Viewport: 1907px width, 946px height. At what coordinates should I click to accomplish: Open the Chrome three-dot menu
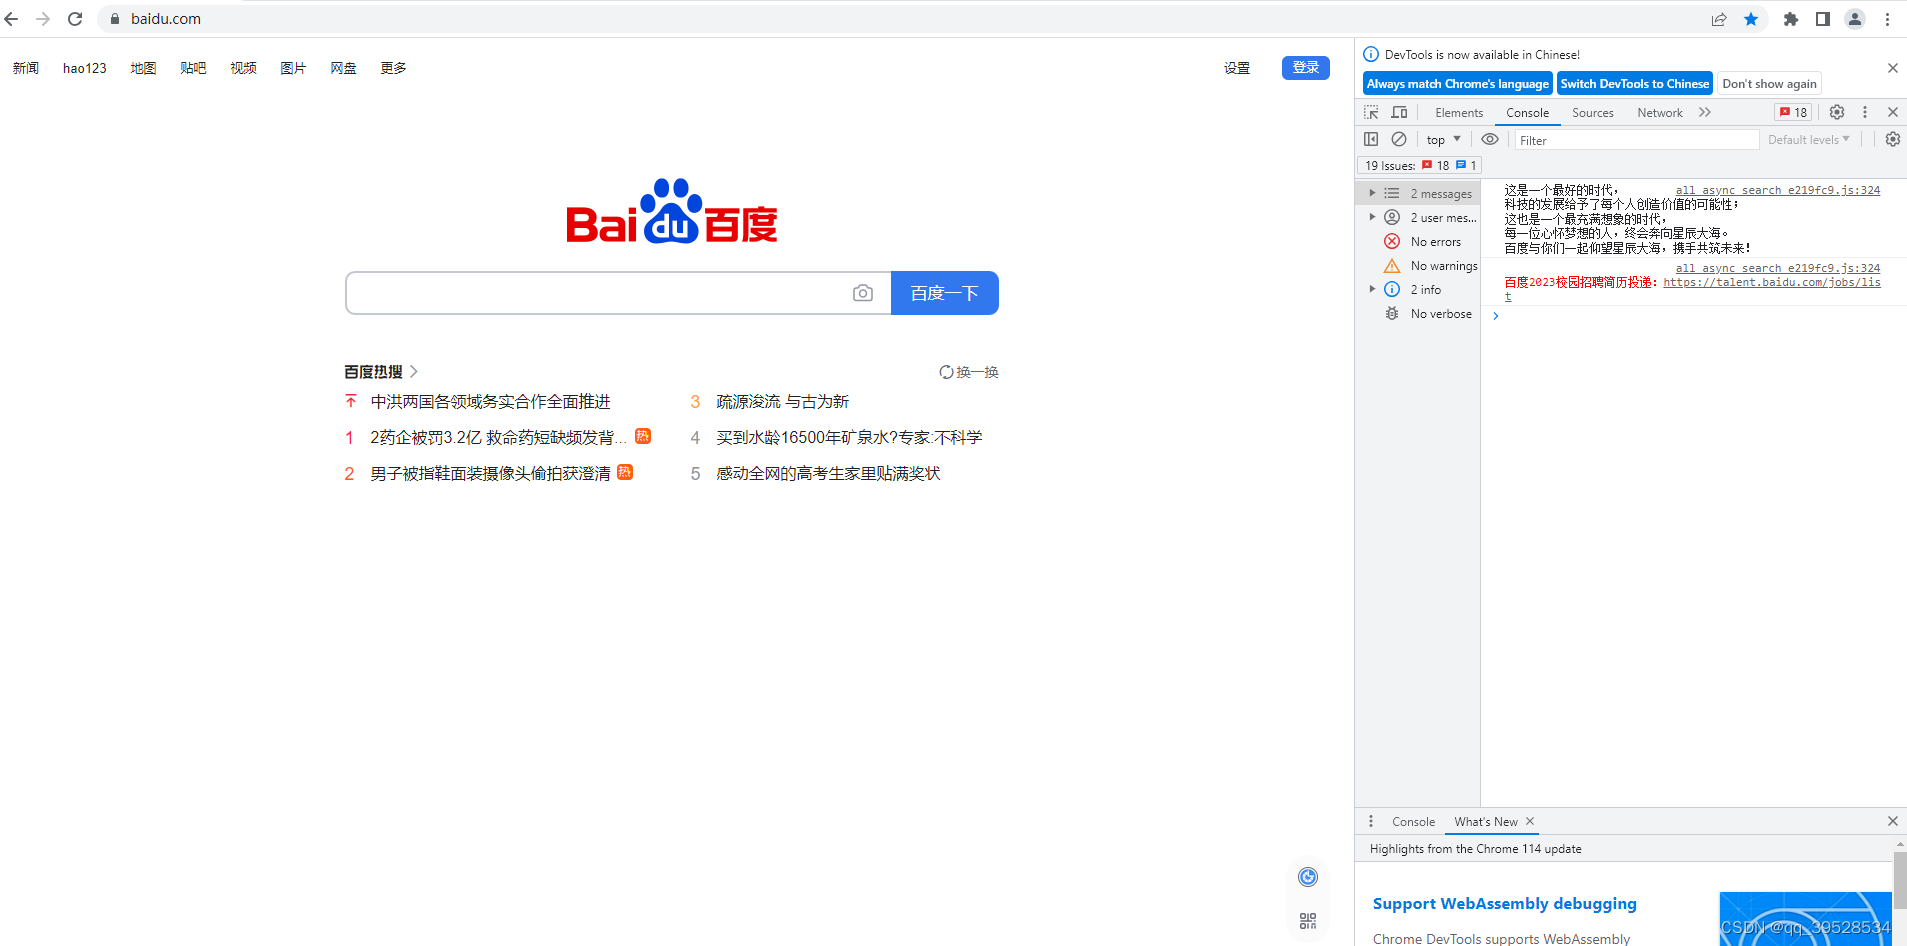pyautogui.click(x=1887, y=19)
